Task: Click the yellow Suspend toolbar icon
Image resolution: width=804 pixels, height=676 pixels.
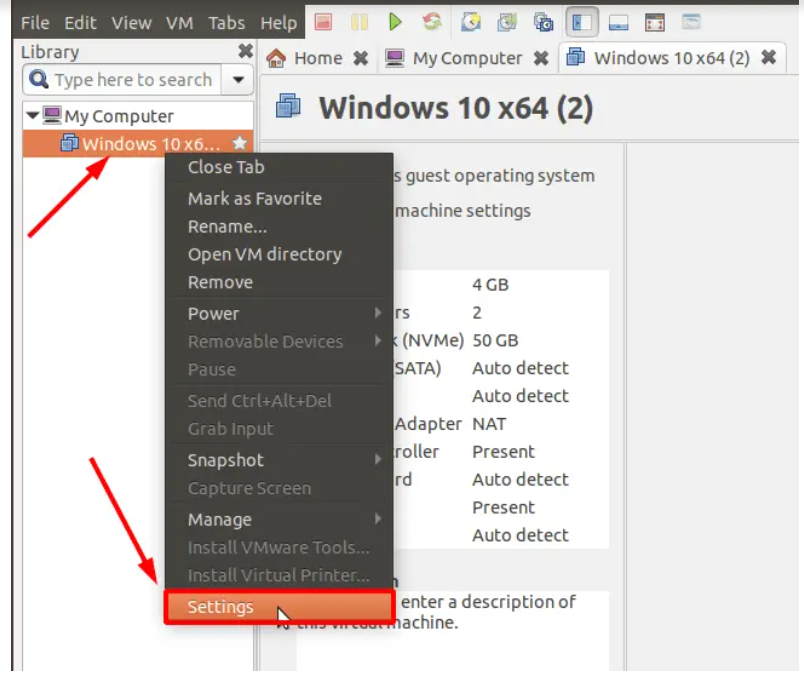Action: (x=359, y=22)
